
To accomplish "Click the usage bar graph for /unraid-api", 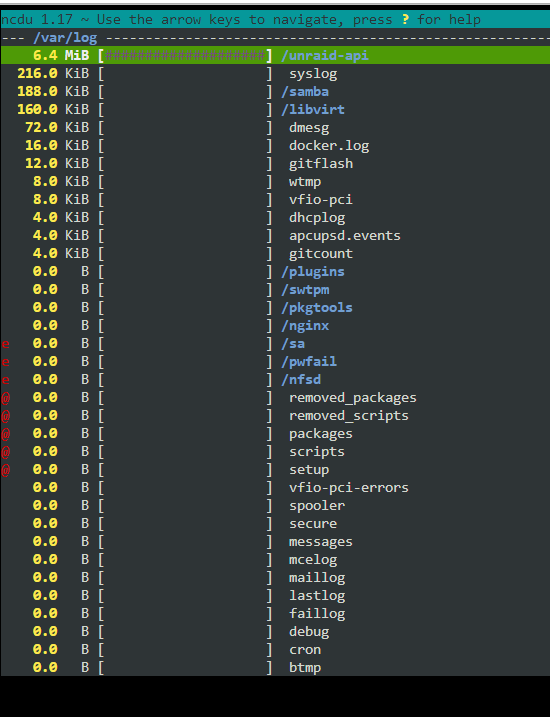I will tap(185, 56).
